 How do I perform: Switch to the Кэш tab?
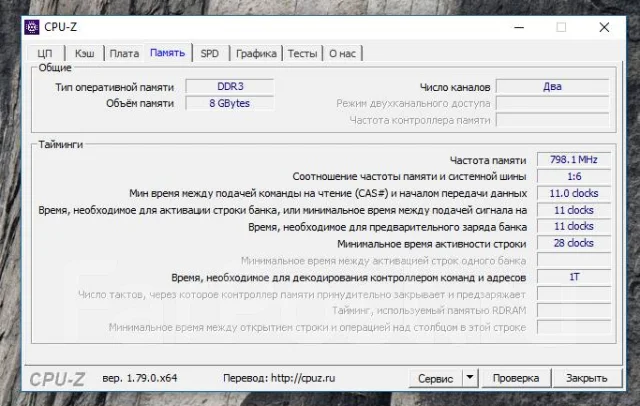tap(84, 53)
